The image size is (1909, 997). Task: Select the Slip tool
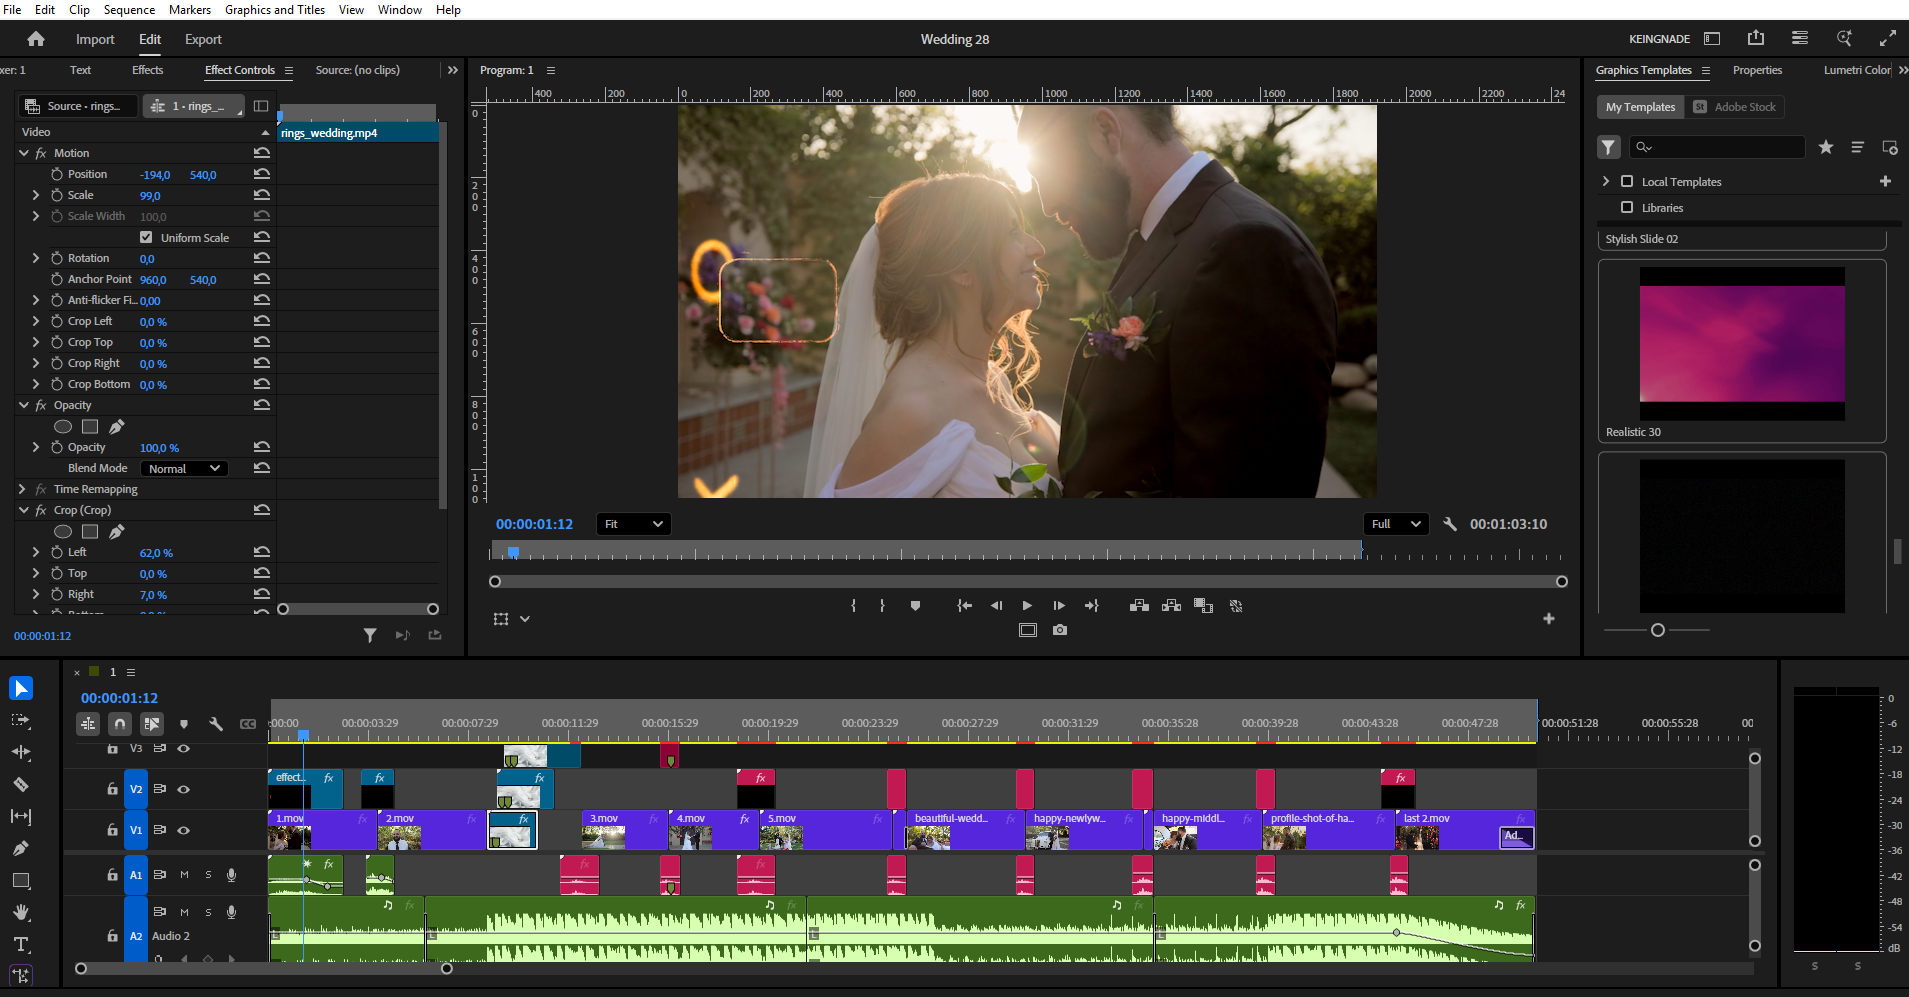point(21,816)
